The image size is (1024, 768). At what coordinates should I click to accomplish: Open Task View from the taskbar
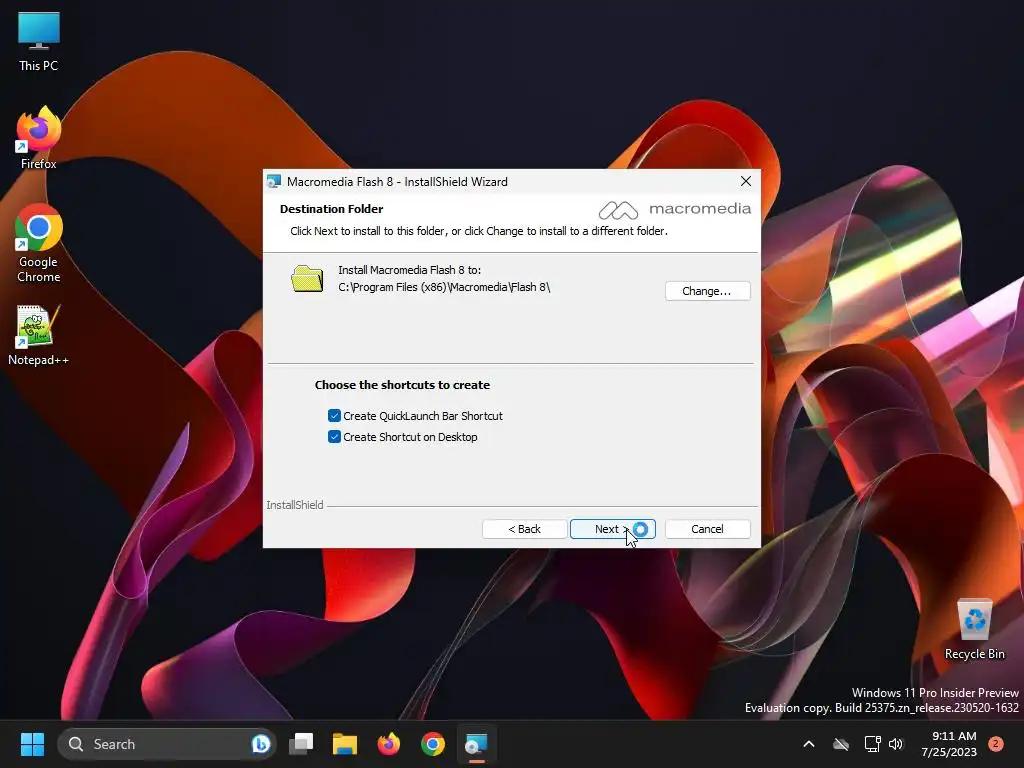pos(301,744)
